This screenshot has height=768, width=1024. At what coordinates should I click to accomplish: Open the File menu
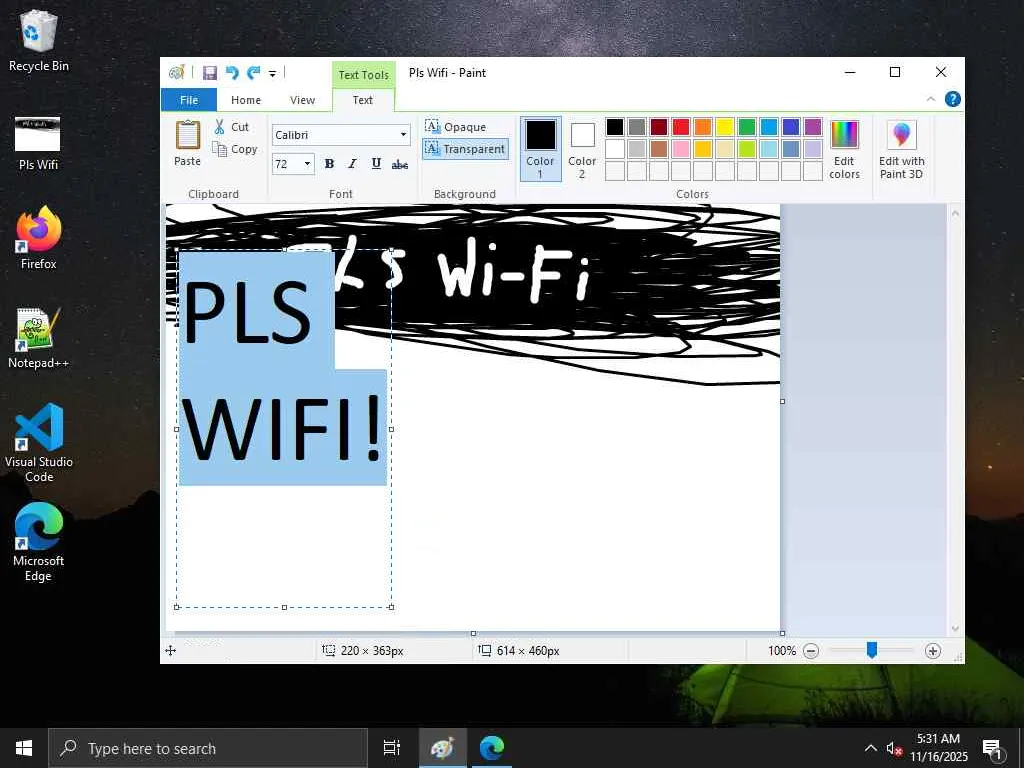(189, 100)
